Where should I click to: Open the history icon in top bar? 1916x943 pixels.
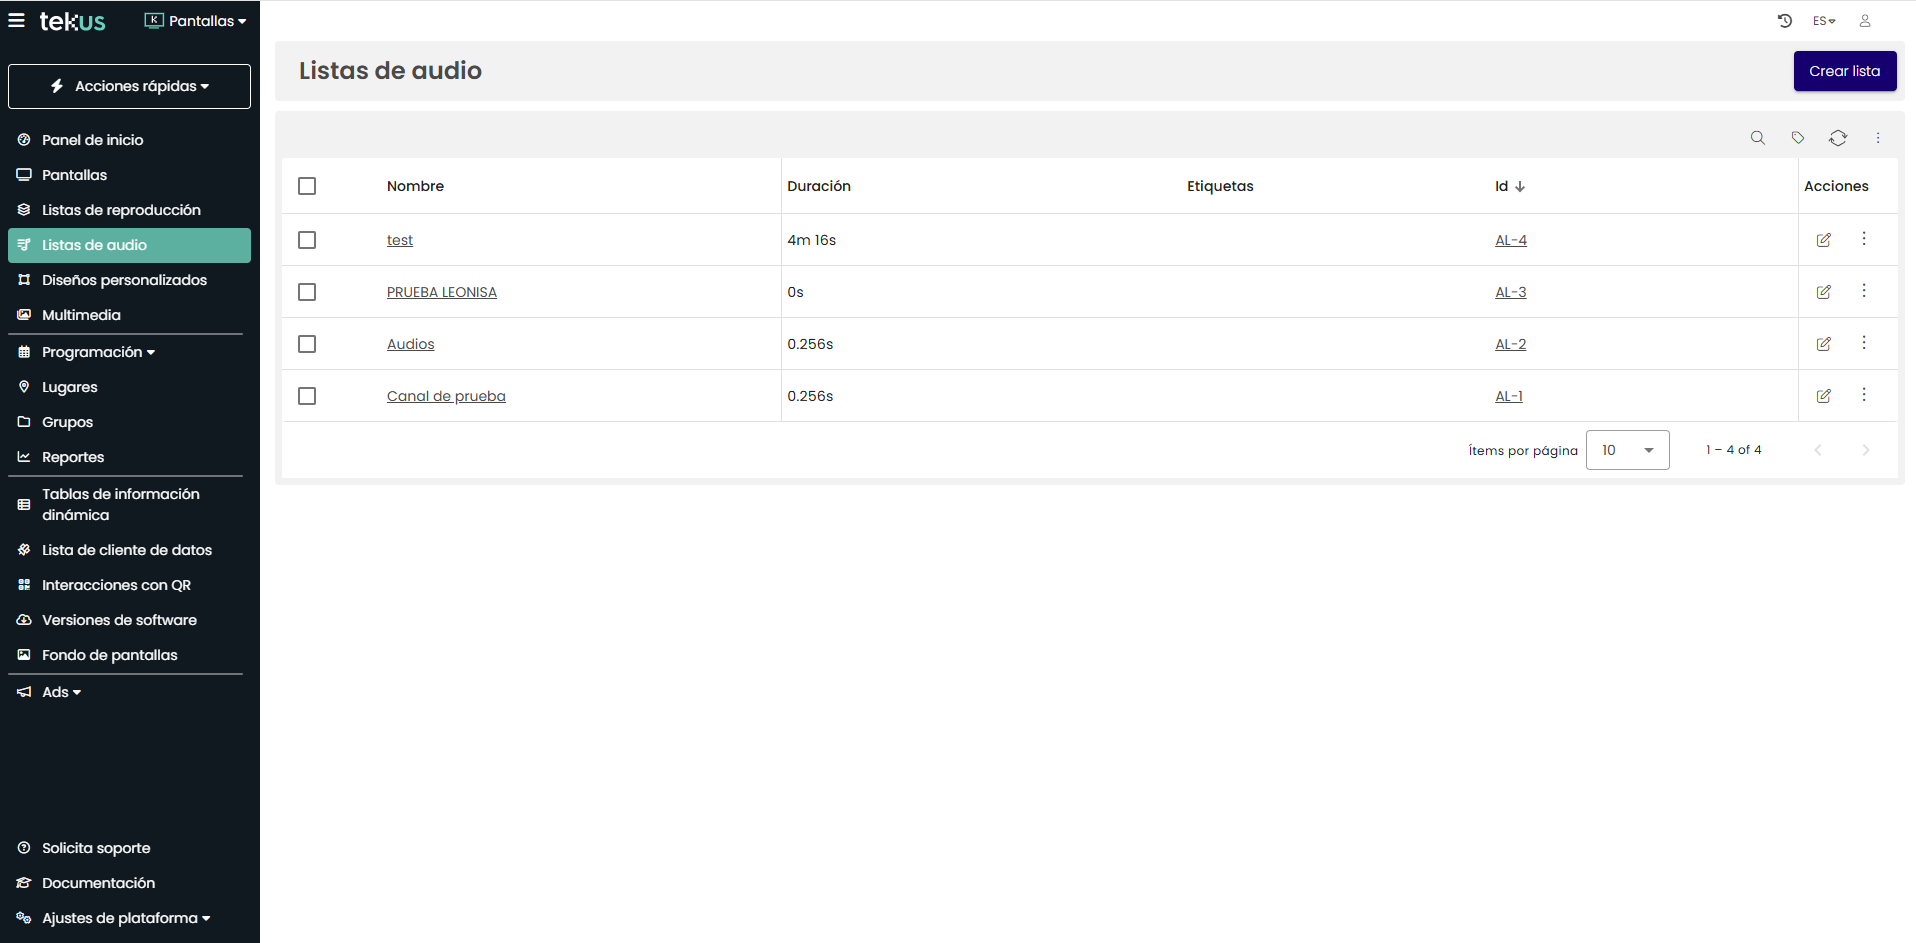click(1784, 21)
